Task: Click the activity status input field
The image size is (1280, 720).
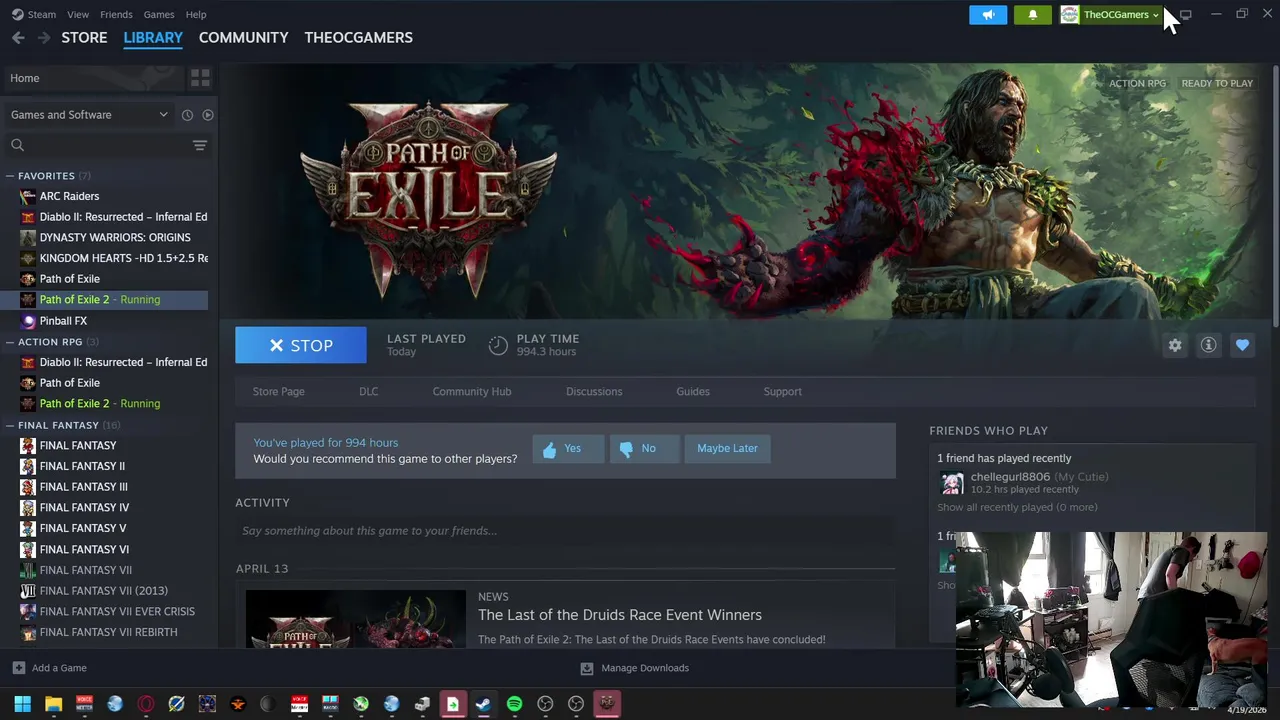Action: point(565,531)
